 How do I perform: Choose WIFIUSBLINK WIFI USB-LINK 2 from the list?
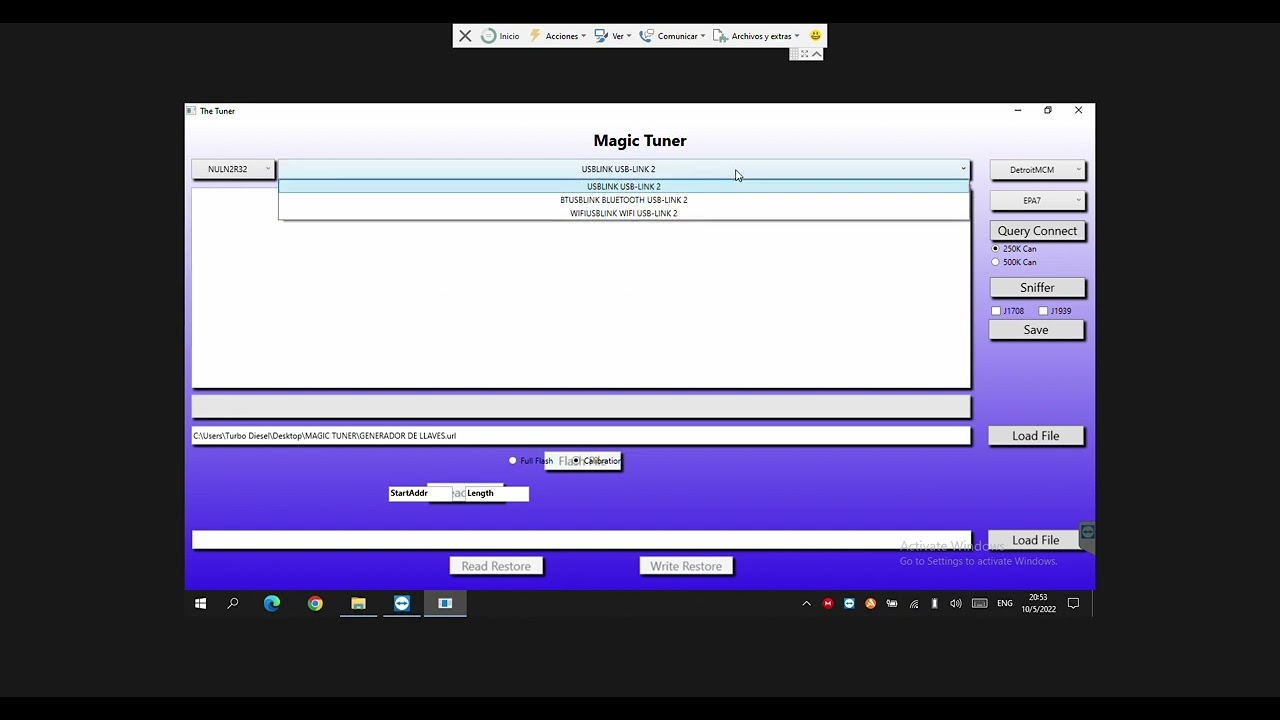coord(623,213)
